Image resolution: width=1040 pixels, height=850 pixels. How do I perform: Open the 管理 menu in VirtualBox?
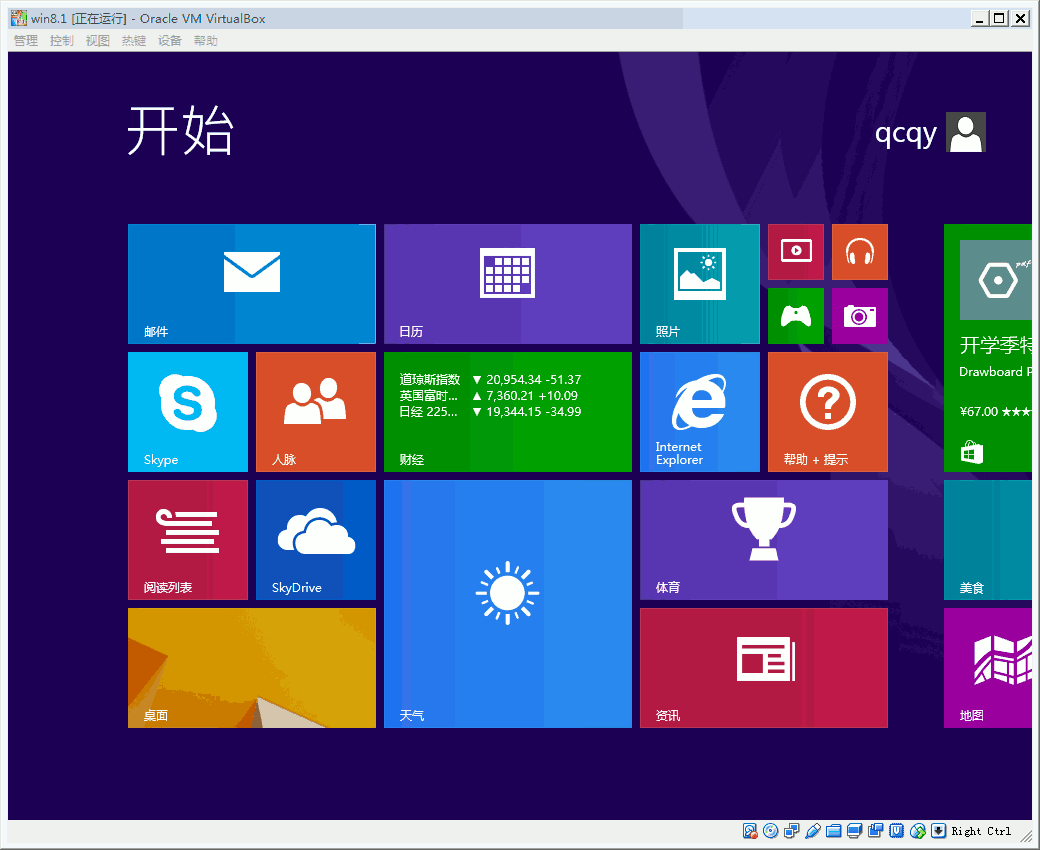[26, 40]
